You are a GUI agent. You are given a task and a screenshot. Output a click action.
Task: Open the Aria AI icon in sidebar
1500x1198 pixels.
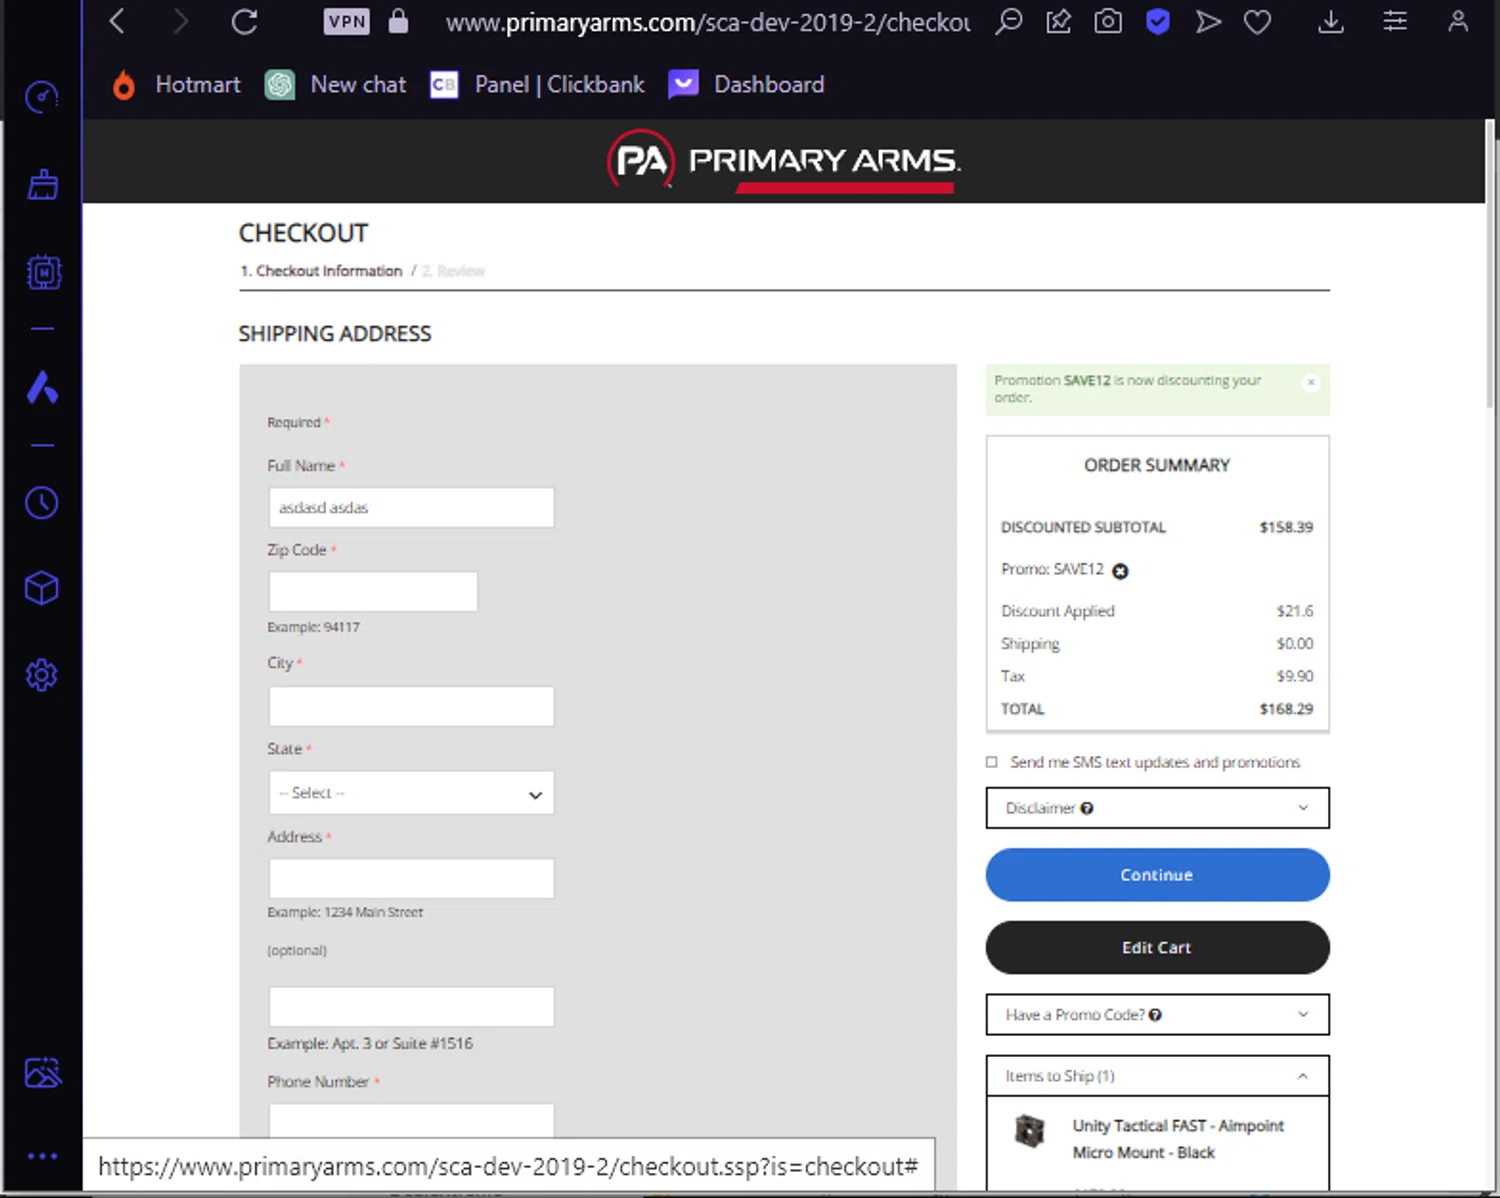click(42, 387)
